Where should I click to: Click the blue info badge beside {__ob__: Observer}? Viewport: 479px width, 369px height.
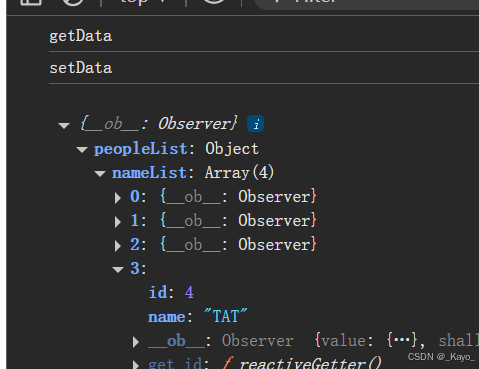(x=255, y=124)
